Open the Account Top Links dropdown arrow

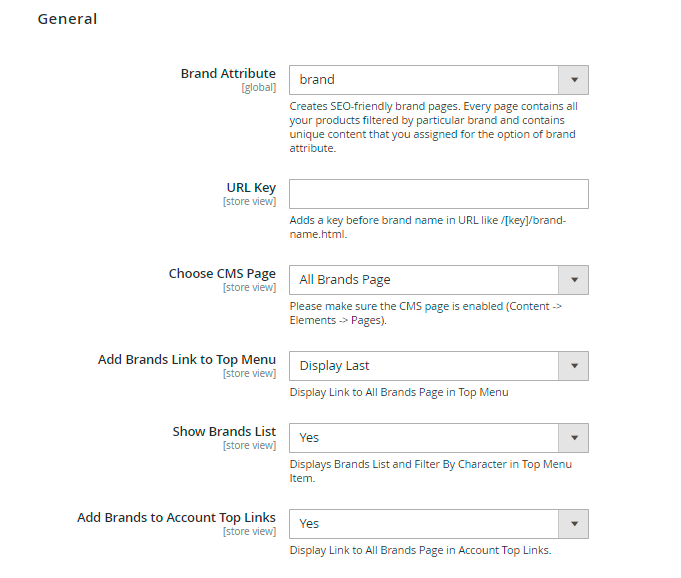[574, 524]
